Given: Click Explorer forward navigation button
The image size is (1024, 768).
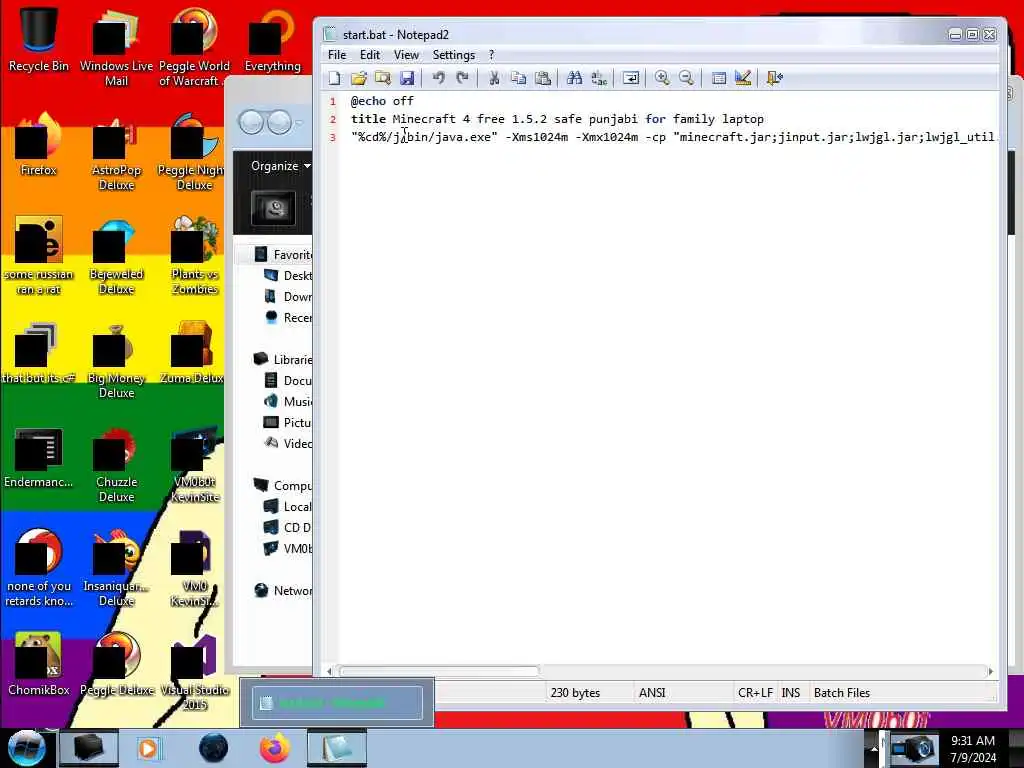Looking at the screenshot, I should point(280,122).
